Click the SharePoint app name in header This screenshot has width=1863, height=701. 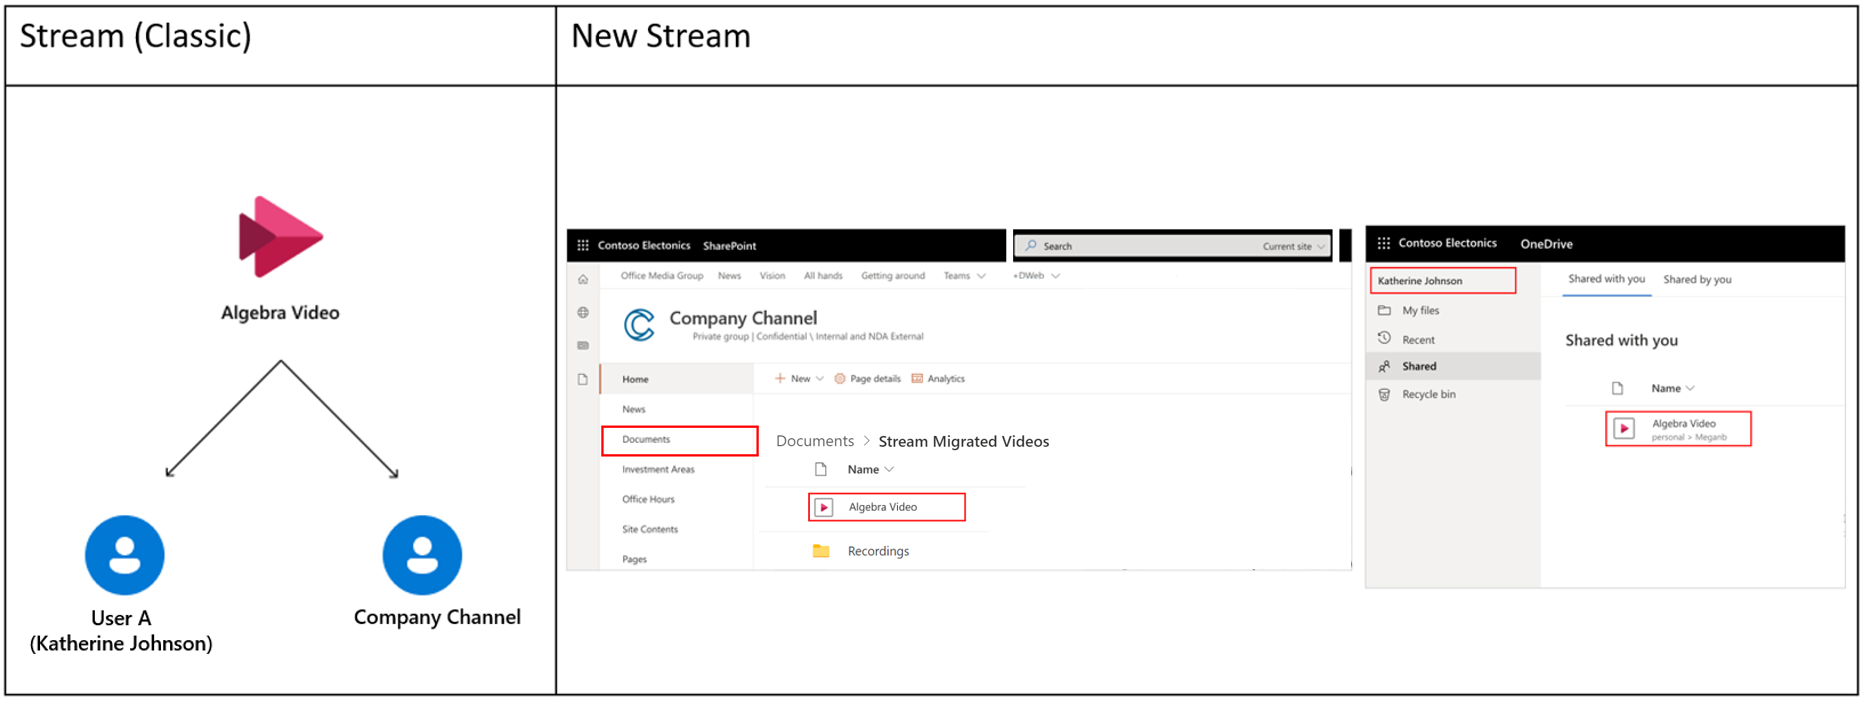coord(729,245)
